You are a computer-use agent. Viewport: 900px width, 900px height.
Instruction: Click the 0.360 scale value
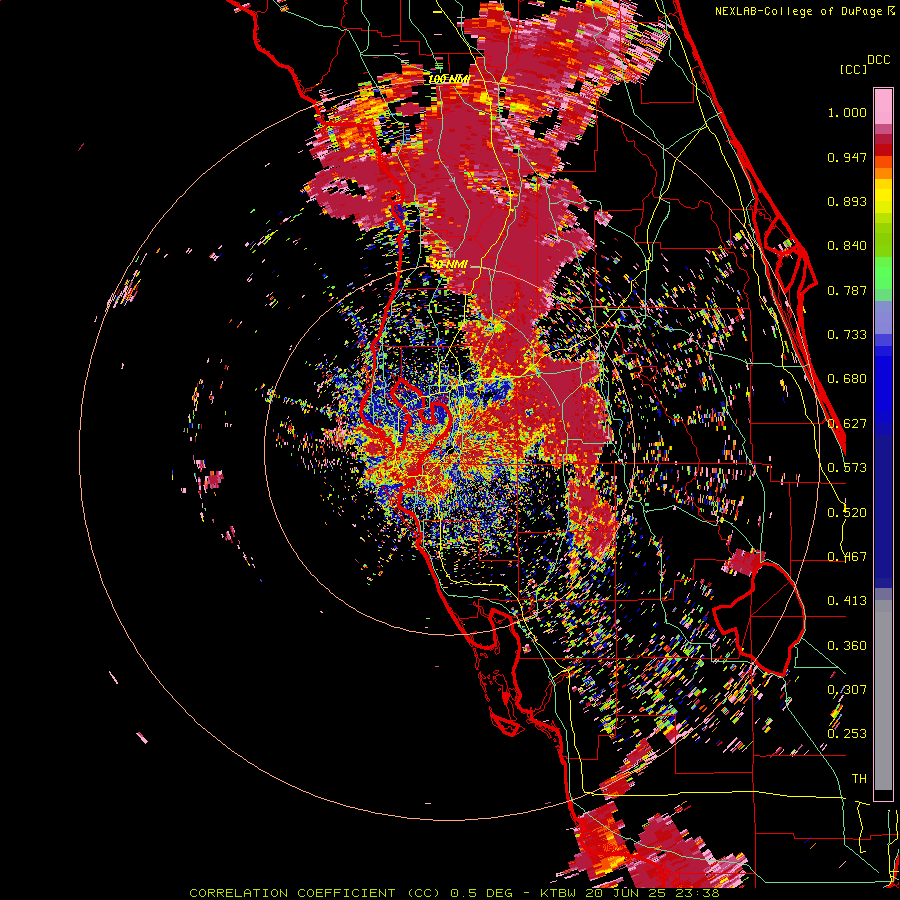(847, 646)
